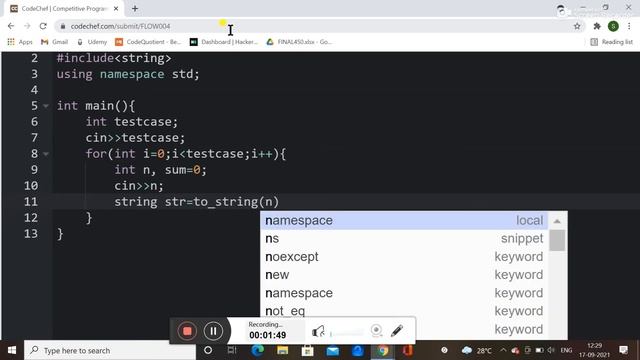The width and height of the screenshot is (640, 360).
Task: Click the autocomplete list scrollbar thumb
Action: tap(557, 240)
